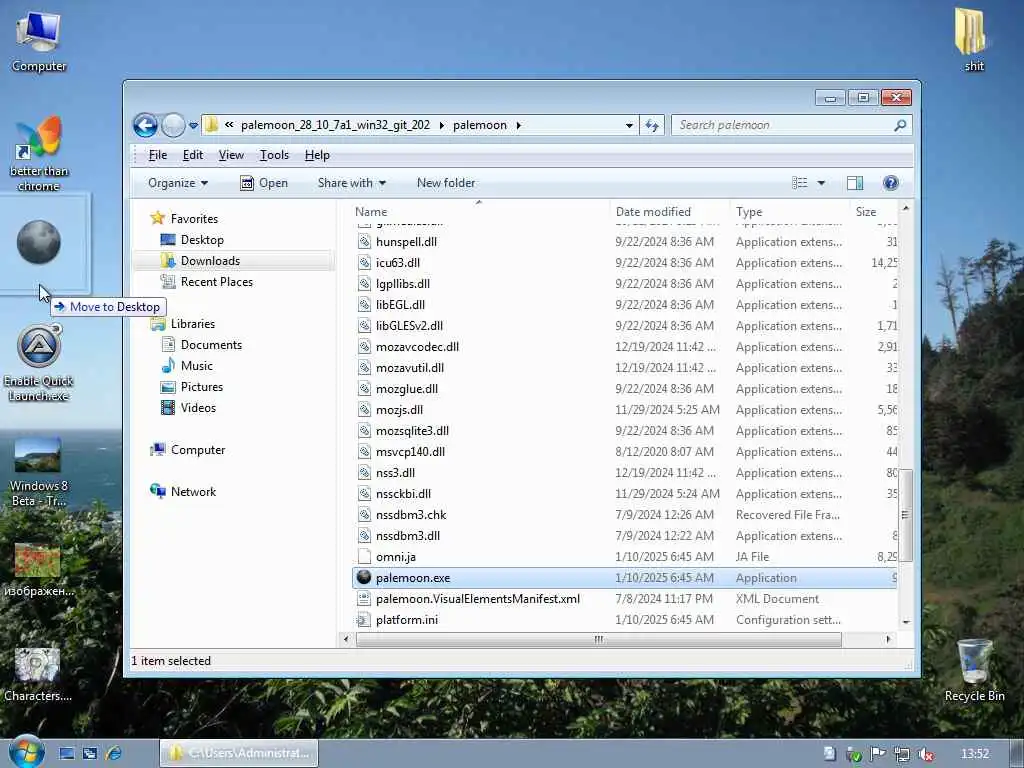Open the Edit menu
This screenshot has height=768, width=1024.
click(x=193, y=155)
